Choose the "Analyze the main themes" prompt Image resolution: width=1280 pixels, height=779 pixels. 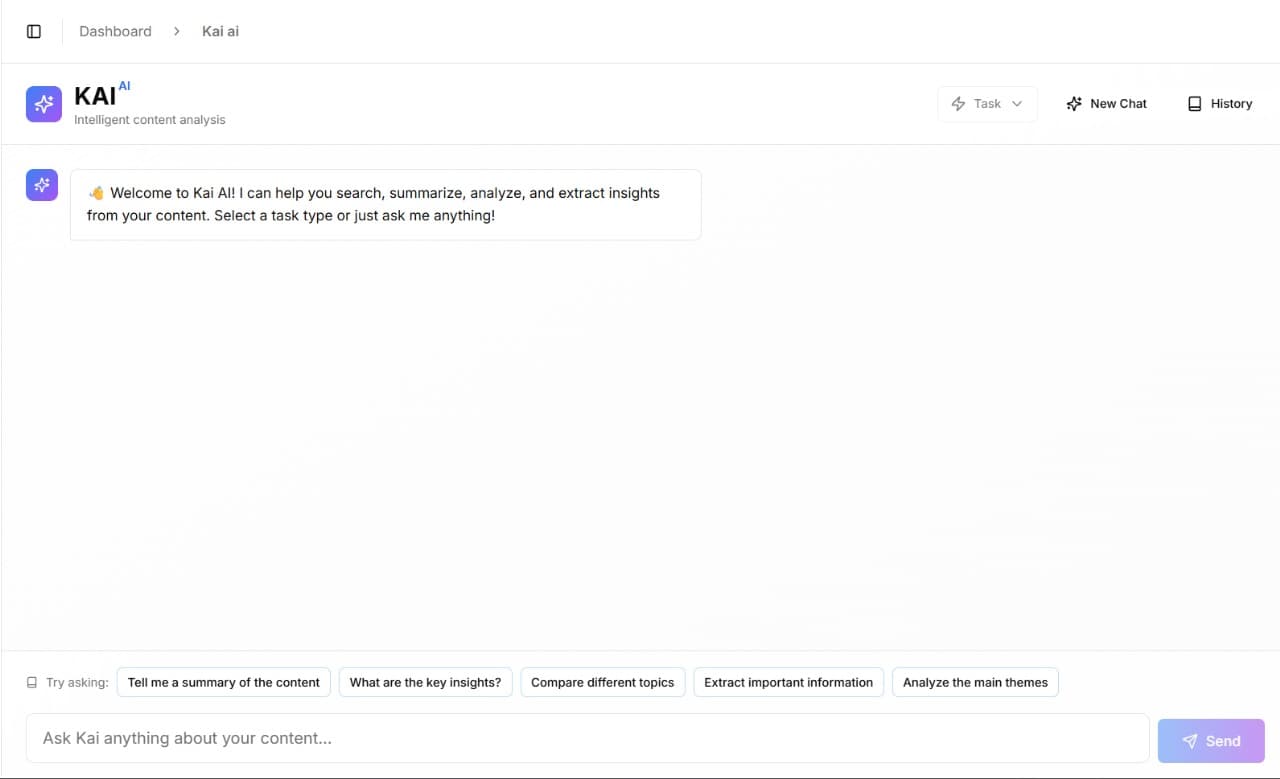(975, 683)
